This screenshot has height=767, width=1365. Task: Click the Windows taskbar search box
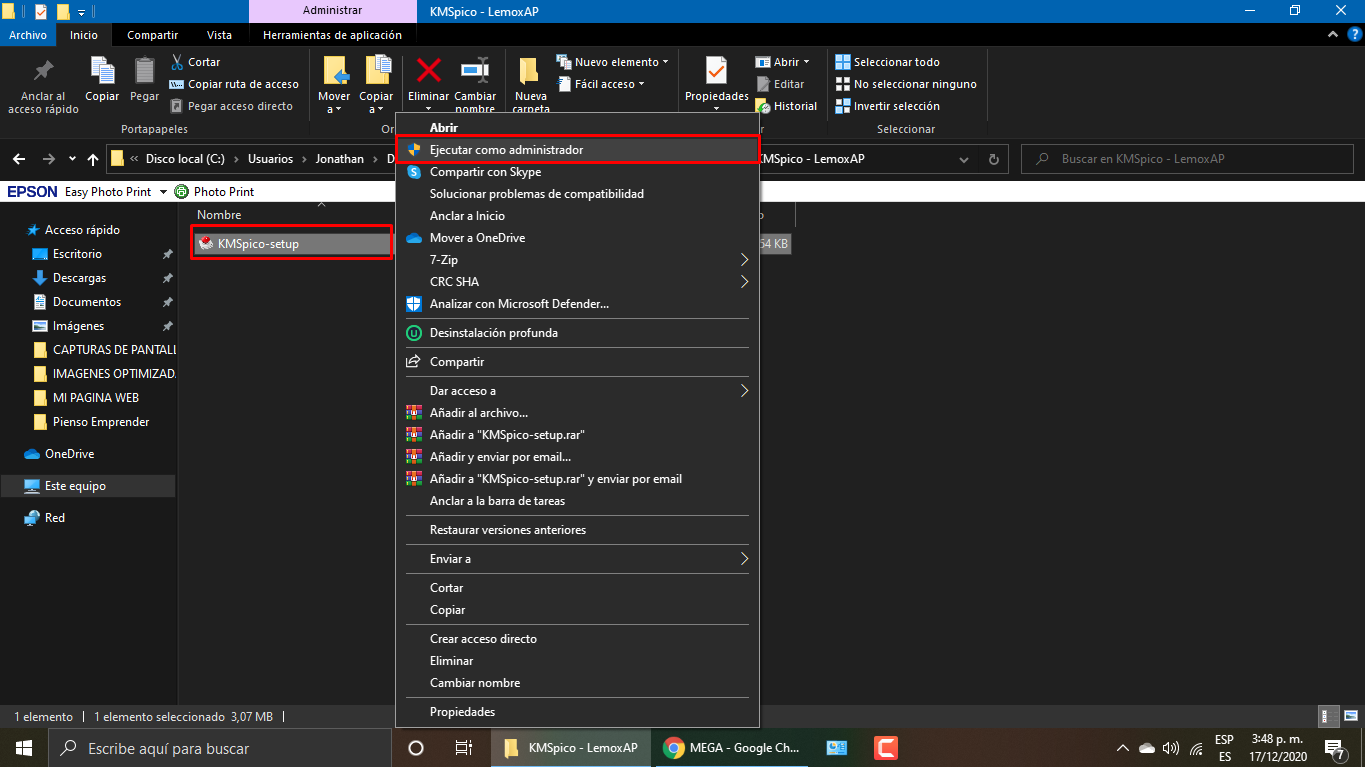point(219,748)
